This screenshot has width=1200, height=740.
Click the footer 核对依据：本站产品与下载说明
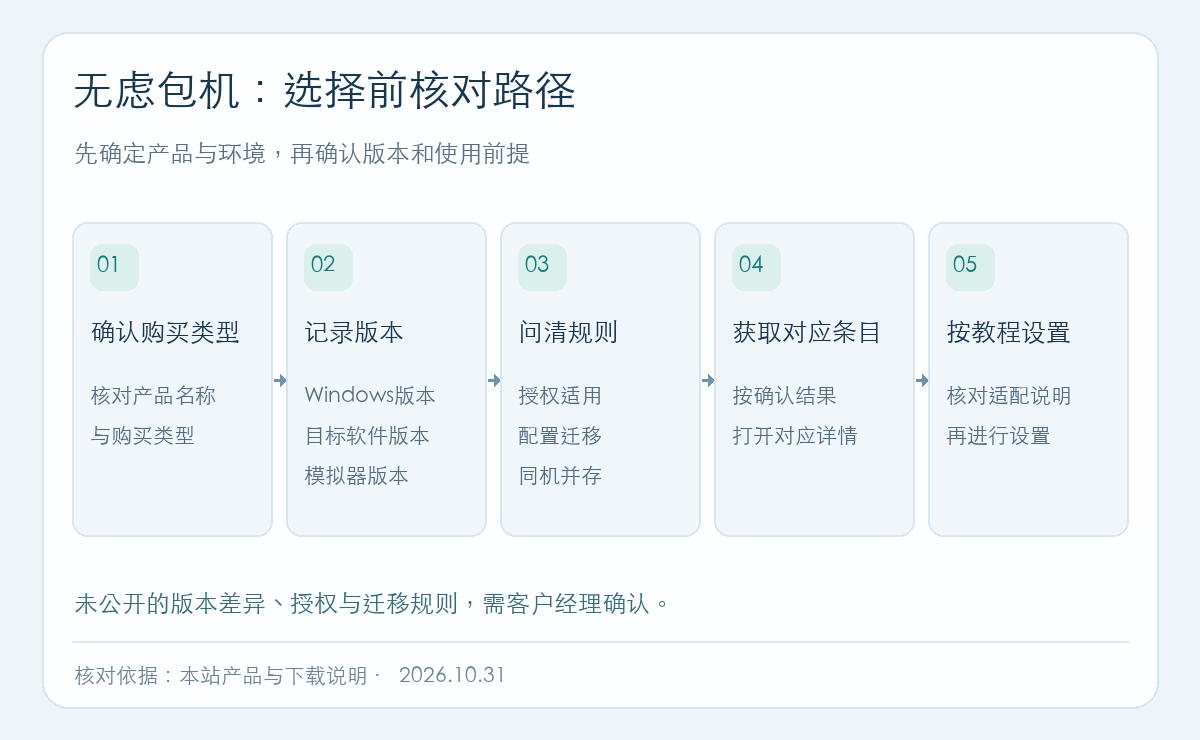coord(221,675)
